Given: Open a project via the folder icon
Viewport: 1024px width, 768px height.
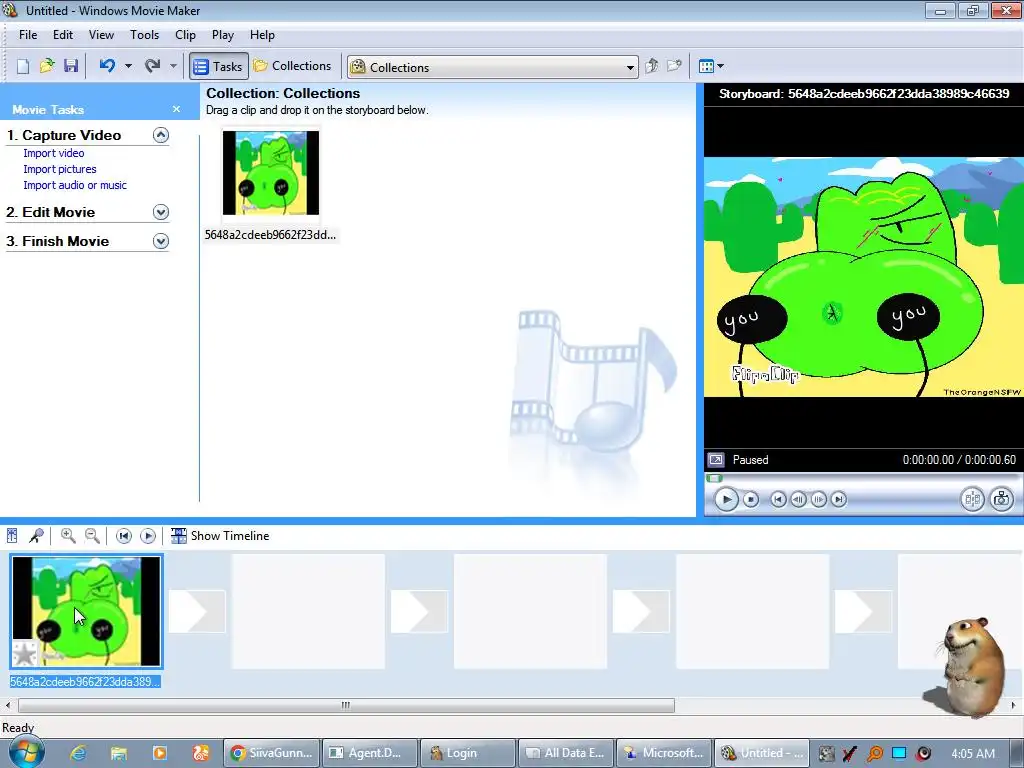Looking at the screenshot, I should (x=47, y=66).
